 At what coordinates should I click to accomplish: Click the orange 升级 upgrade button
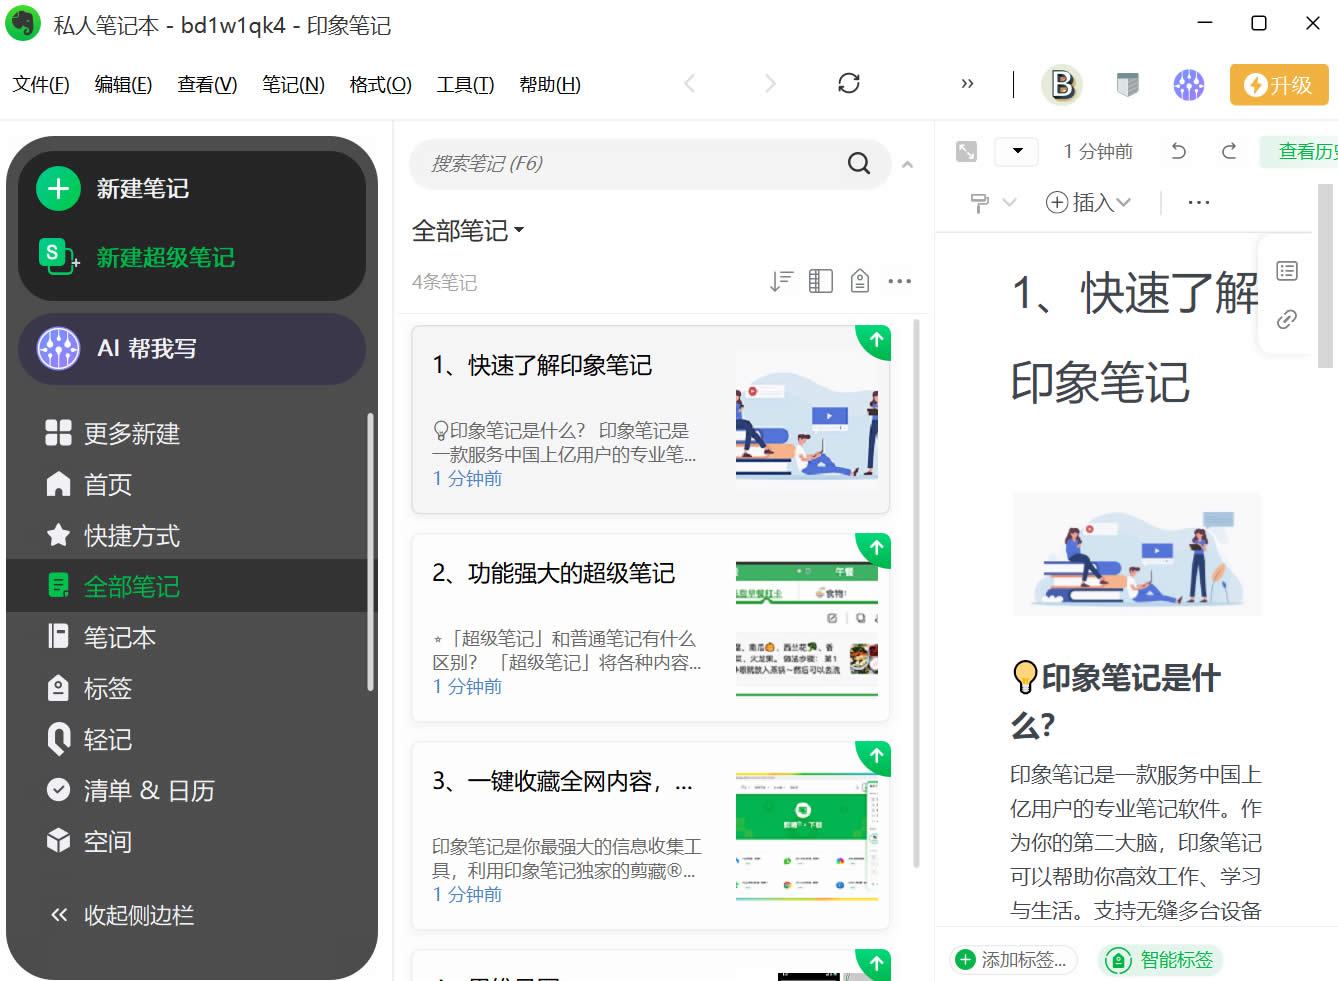pyautogui.click(x=1278, y=85)
